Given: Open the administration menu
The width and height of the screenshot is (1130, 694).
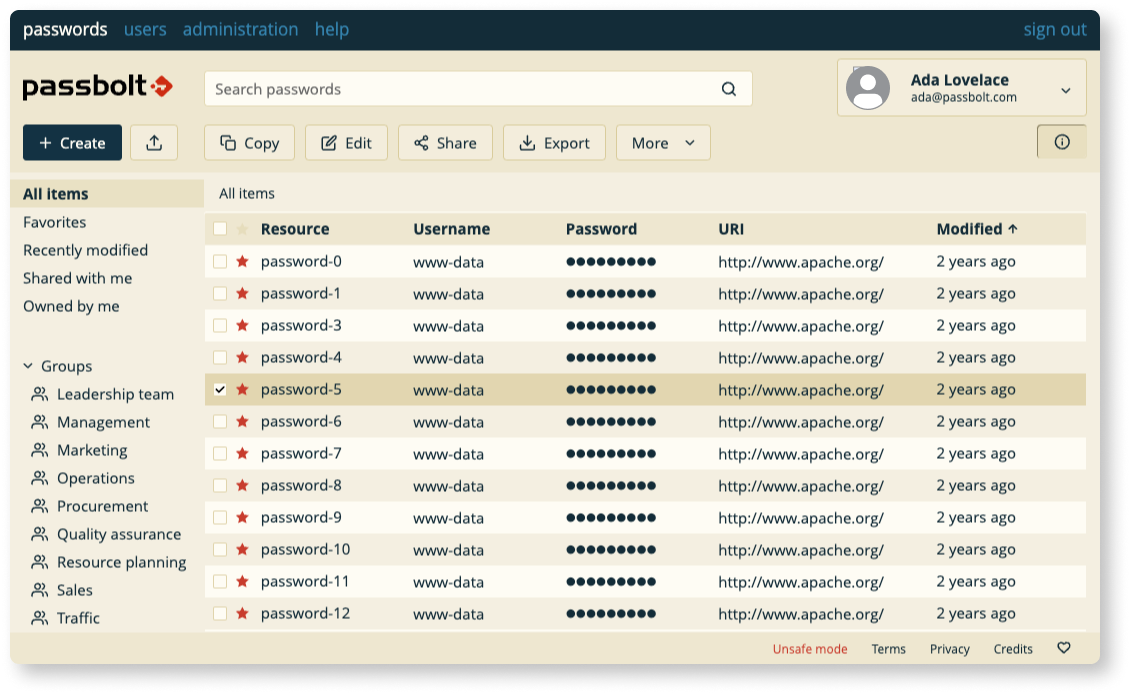Looking at the screenshot, I should tap(240, 30).
